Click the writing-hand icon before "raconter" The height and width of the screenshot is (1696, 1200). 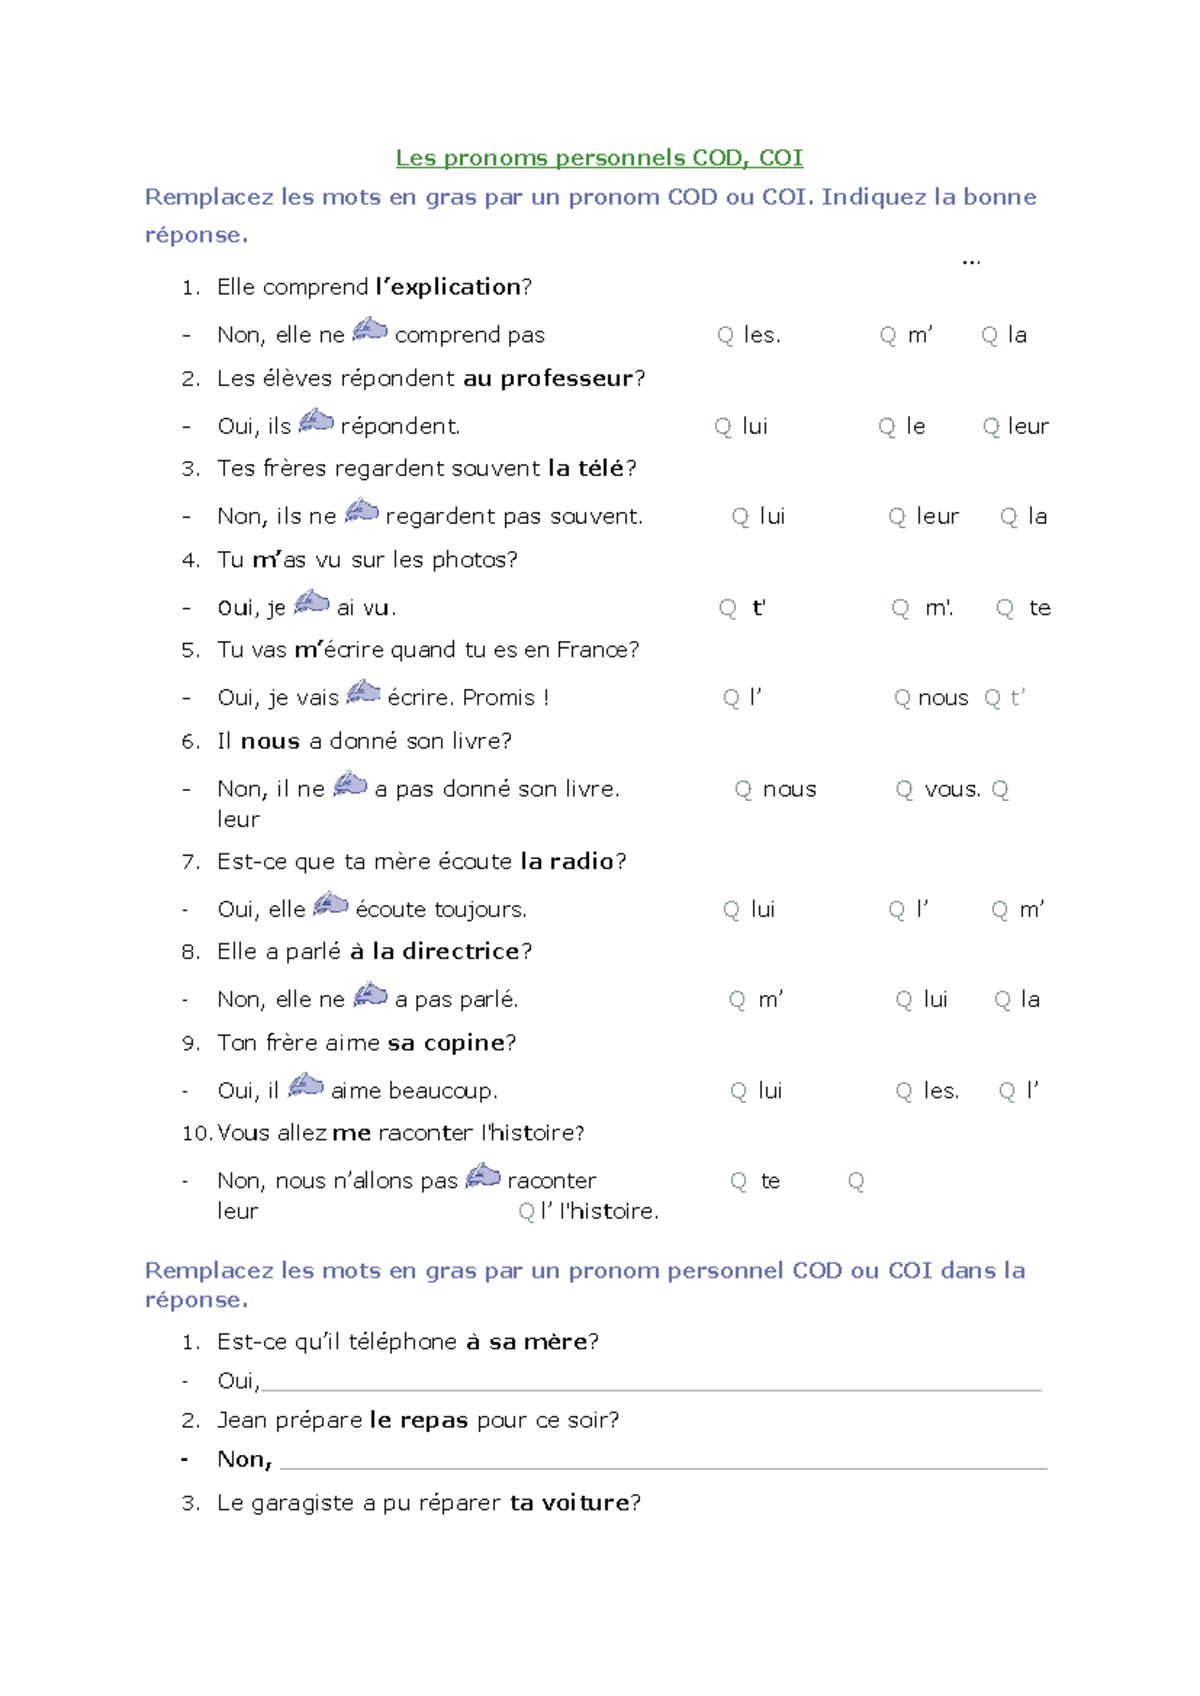point(482,1175)
